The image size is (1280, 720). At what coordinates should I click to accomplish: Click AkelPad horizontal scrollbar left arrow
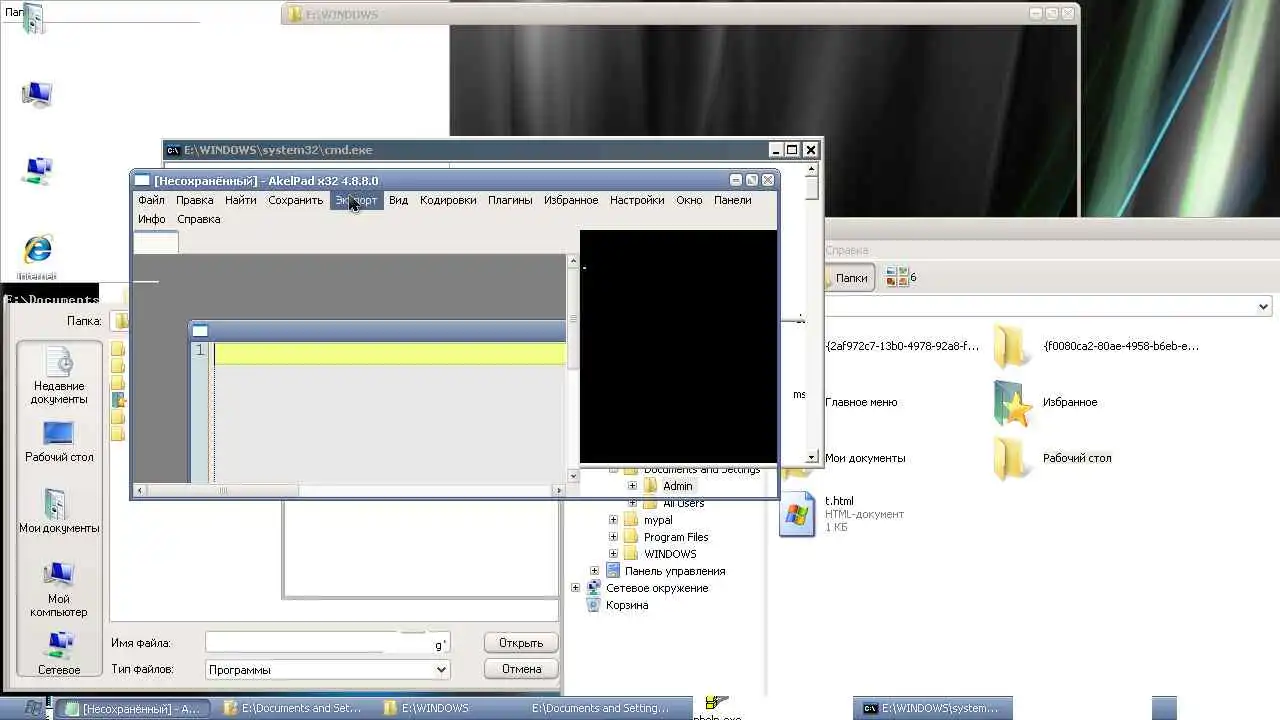click(x=140, y=491)
